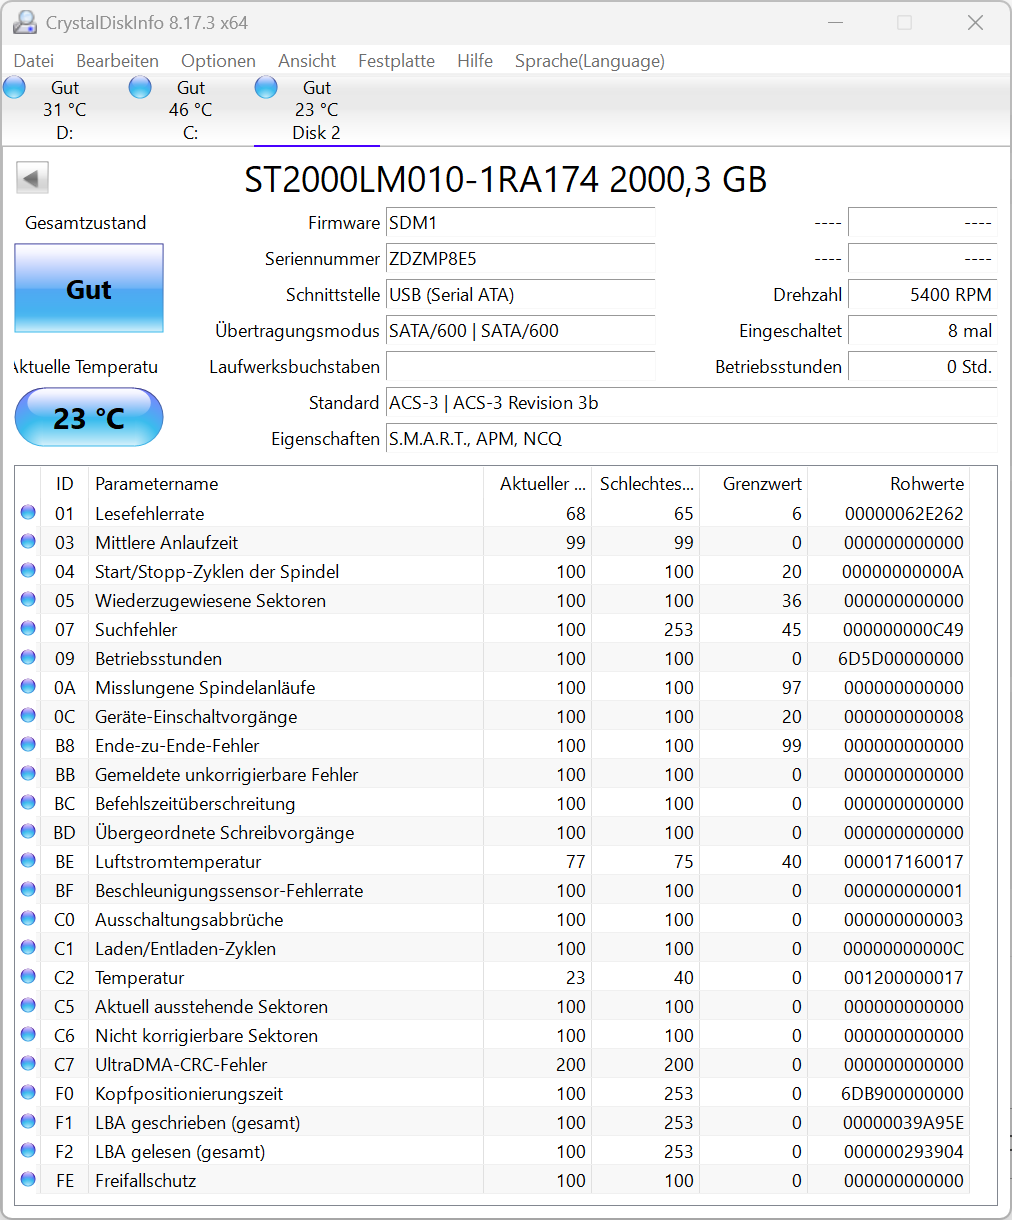
Task: Click the back arrow navigation icon
Action: tap(31, 177)
